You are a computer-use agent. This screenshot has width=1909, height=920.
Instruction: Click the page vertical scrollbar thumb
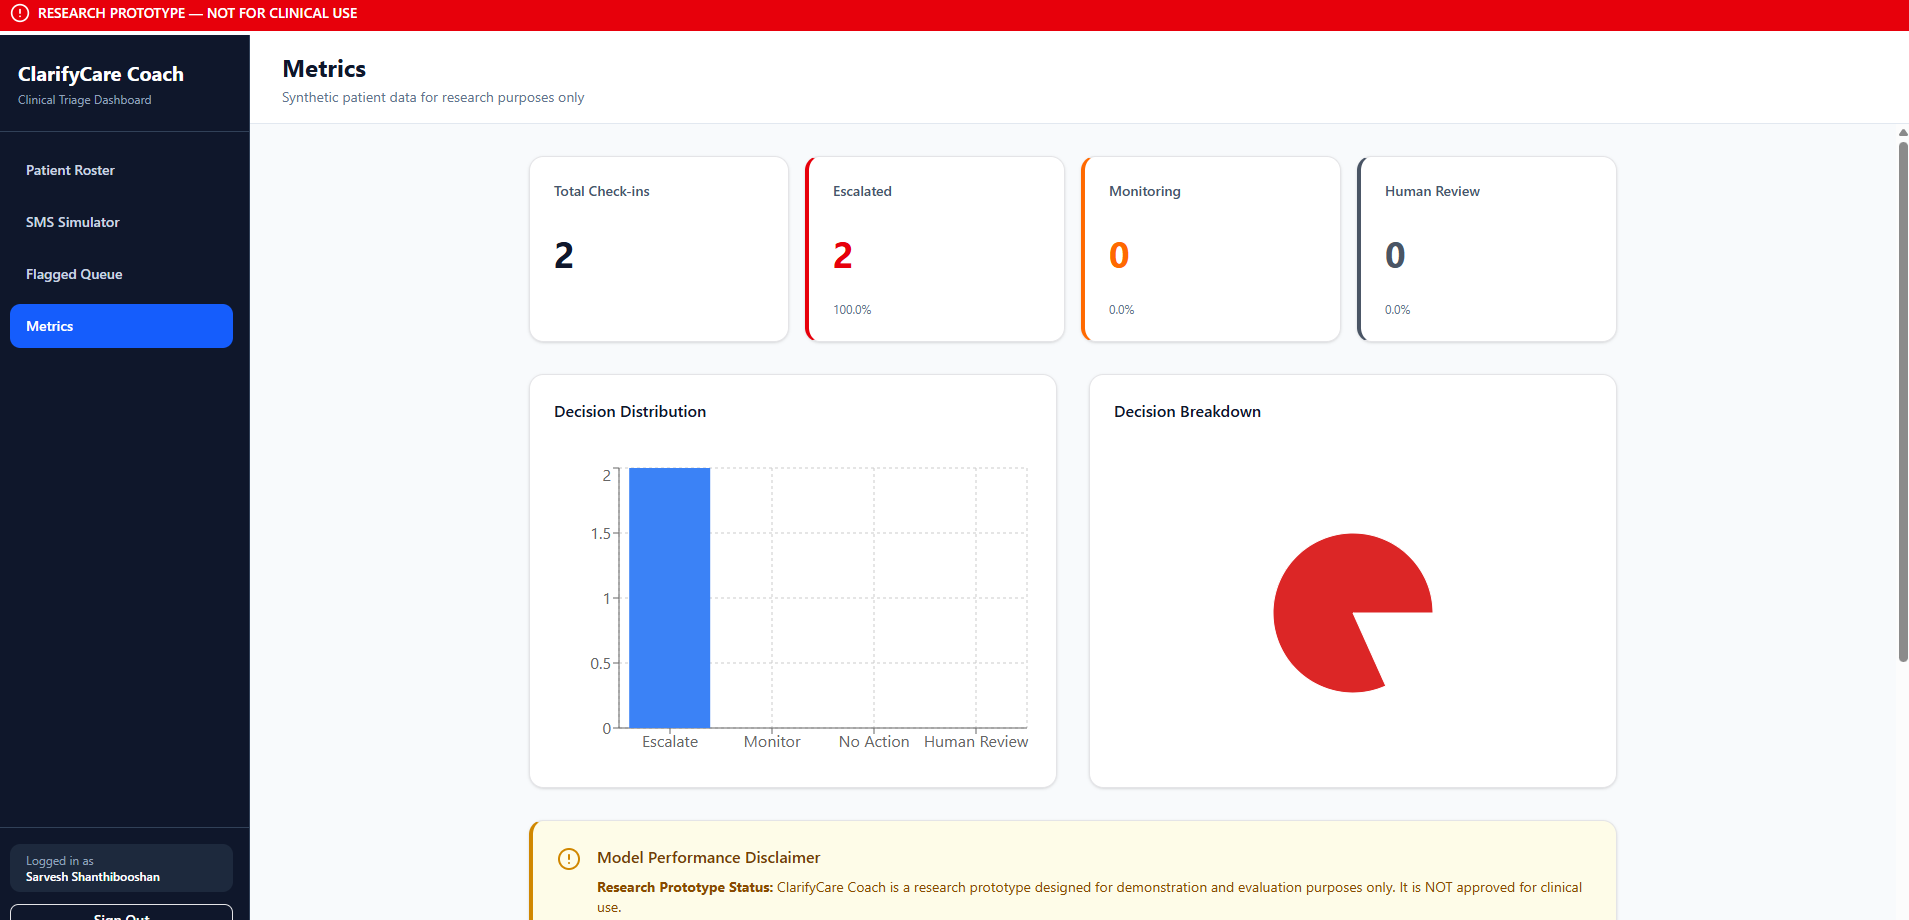[x=1903, y=402]
